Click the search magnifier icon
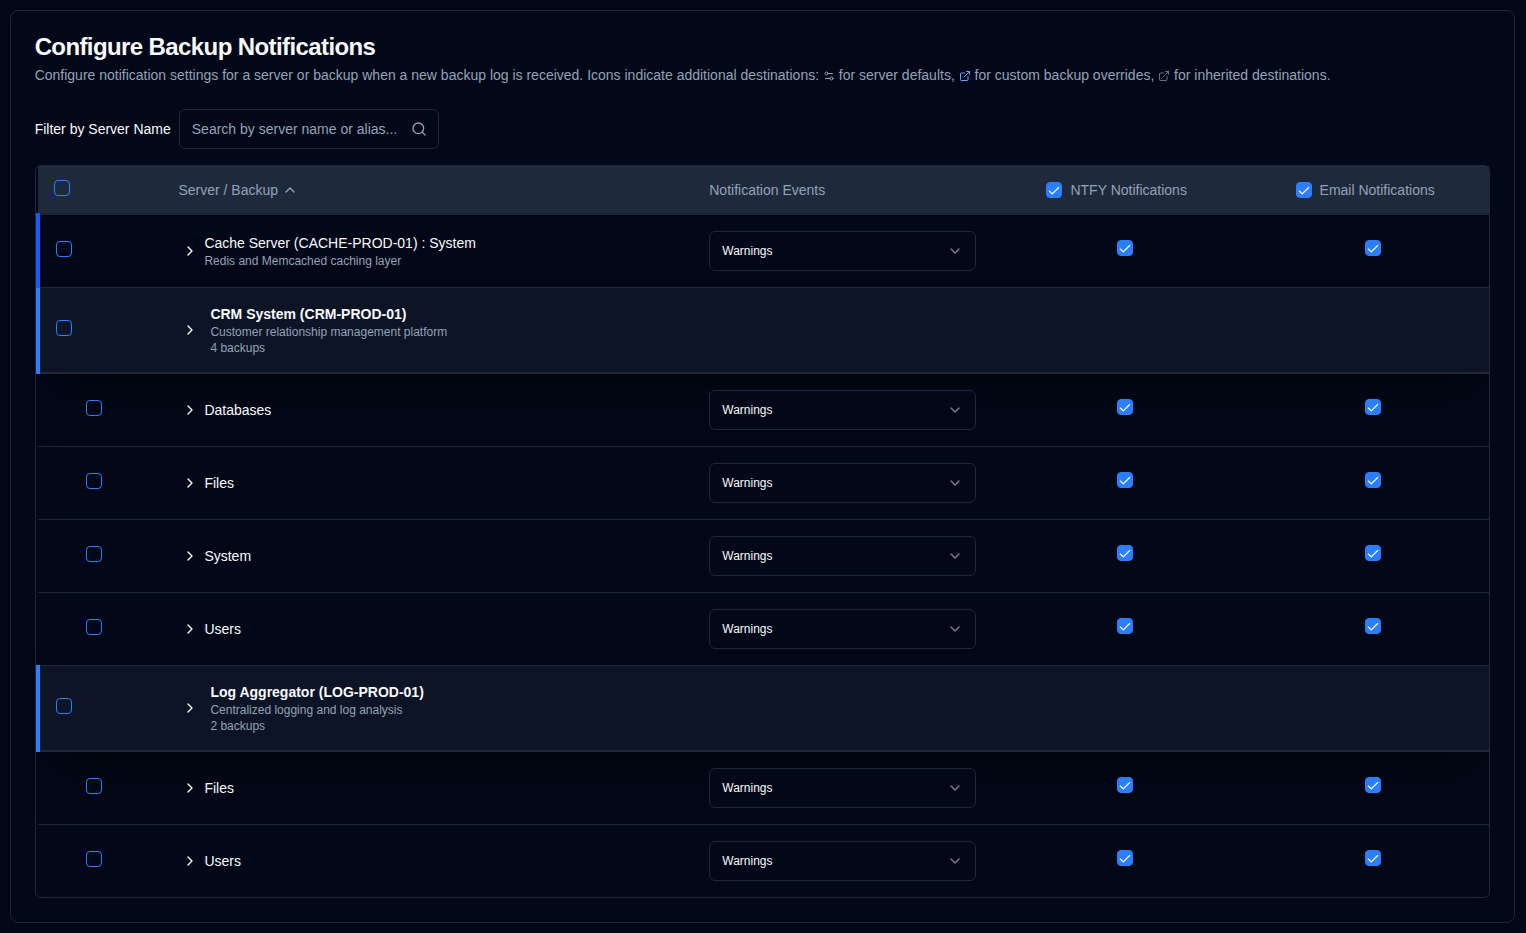 [x=419, y=129]
